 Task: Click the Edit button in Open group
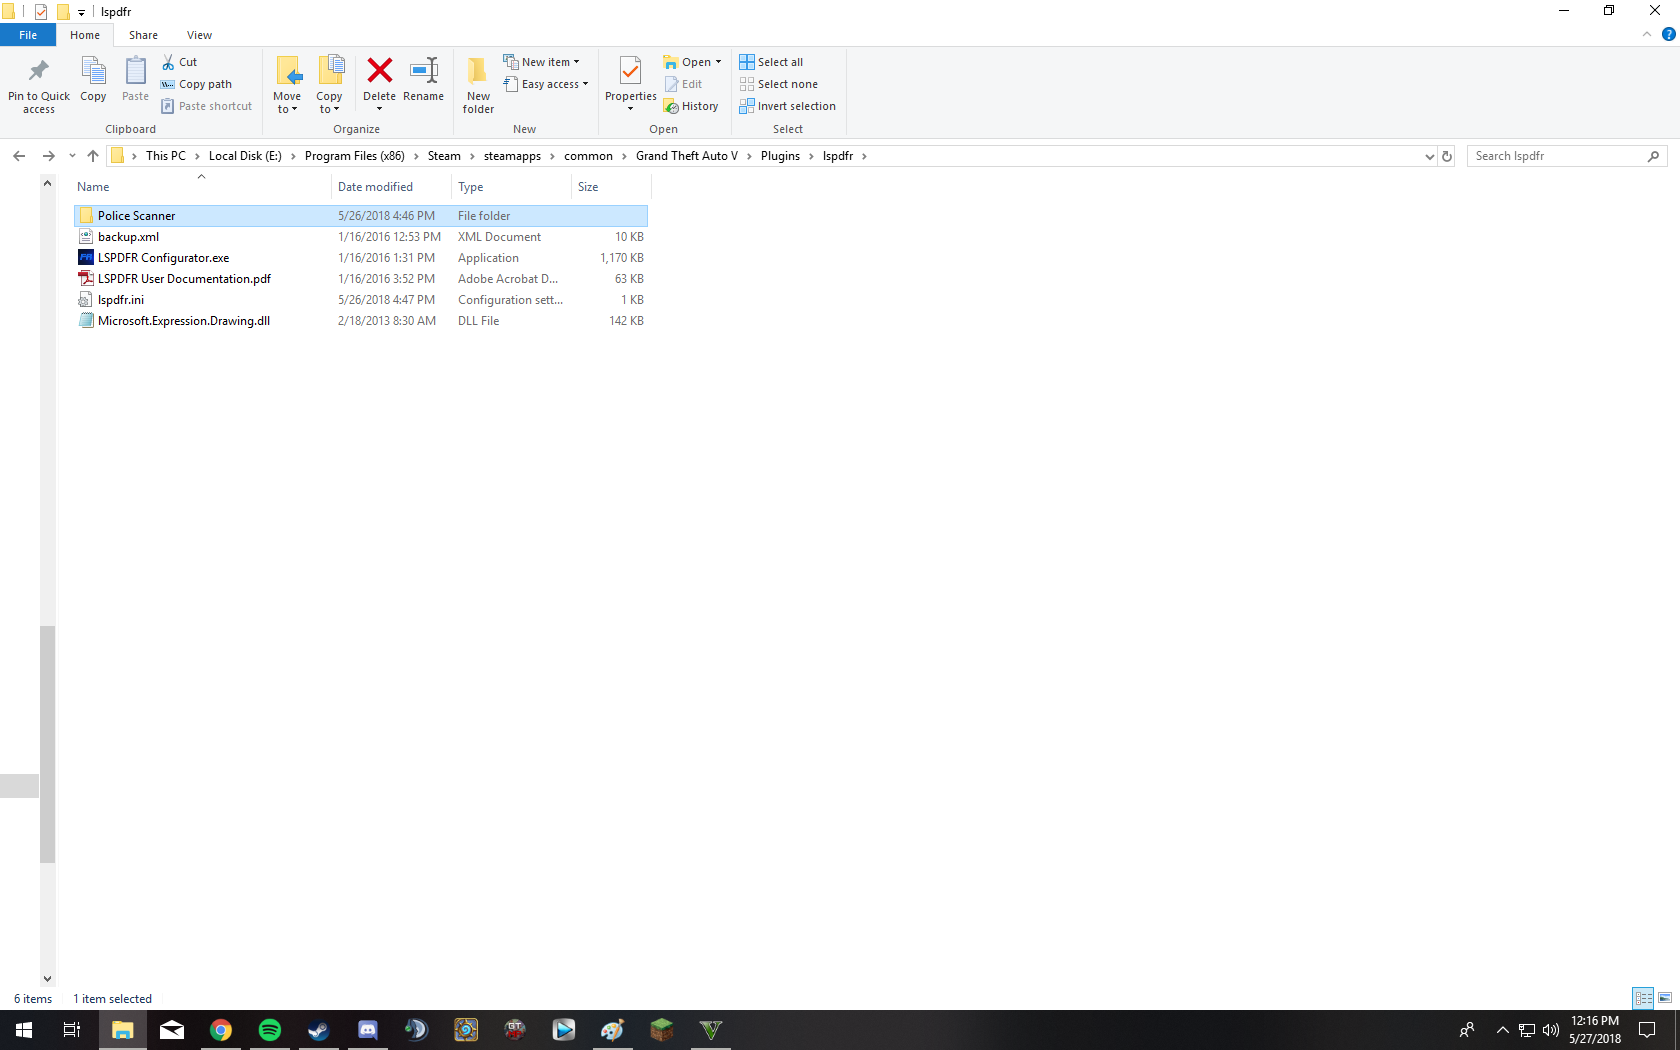point(684,84)
